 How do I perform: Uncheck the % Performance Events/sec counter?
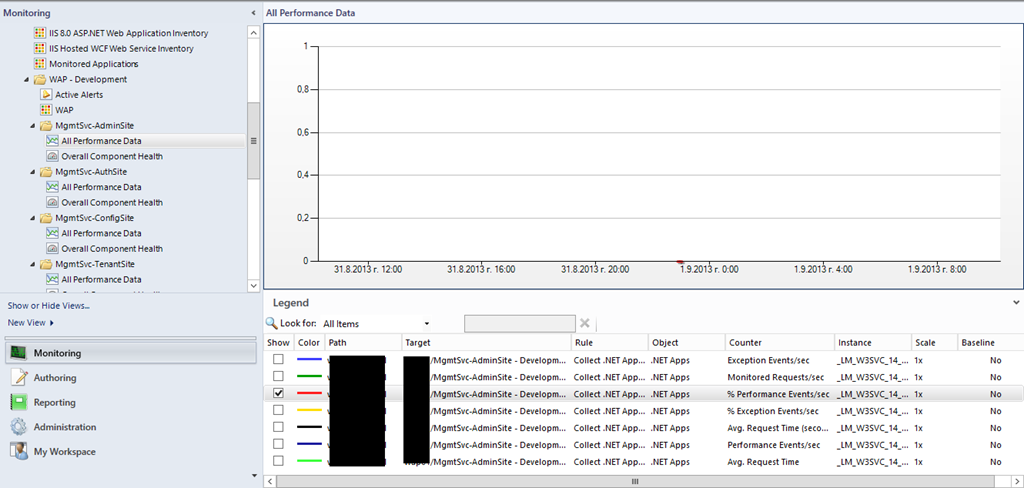coord(278,393)
